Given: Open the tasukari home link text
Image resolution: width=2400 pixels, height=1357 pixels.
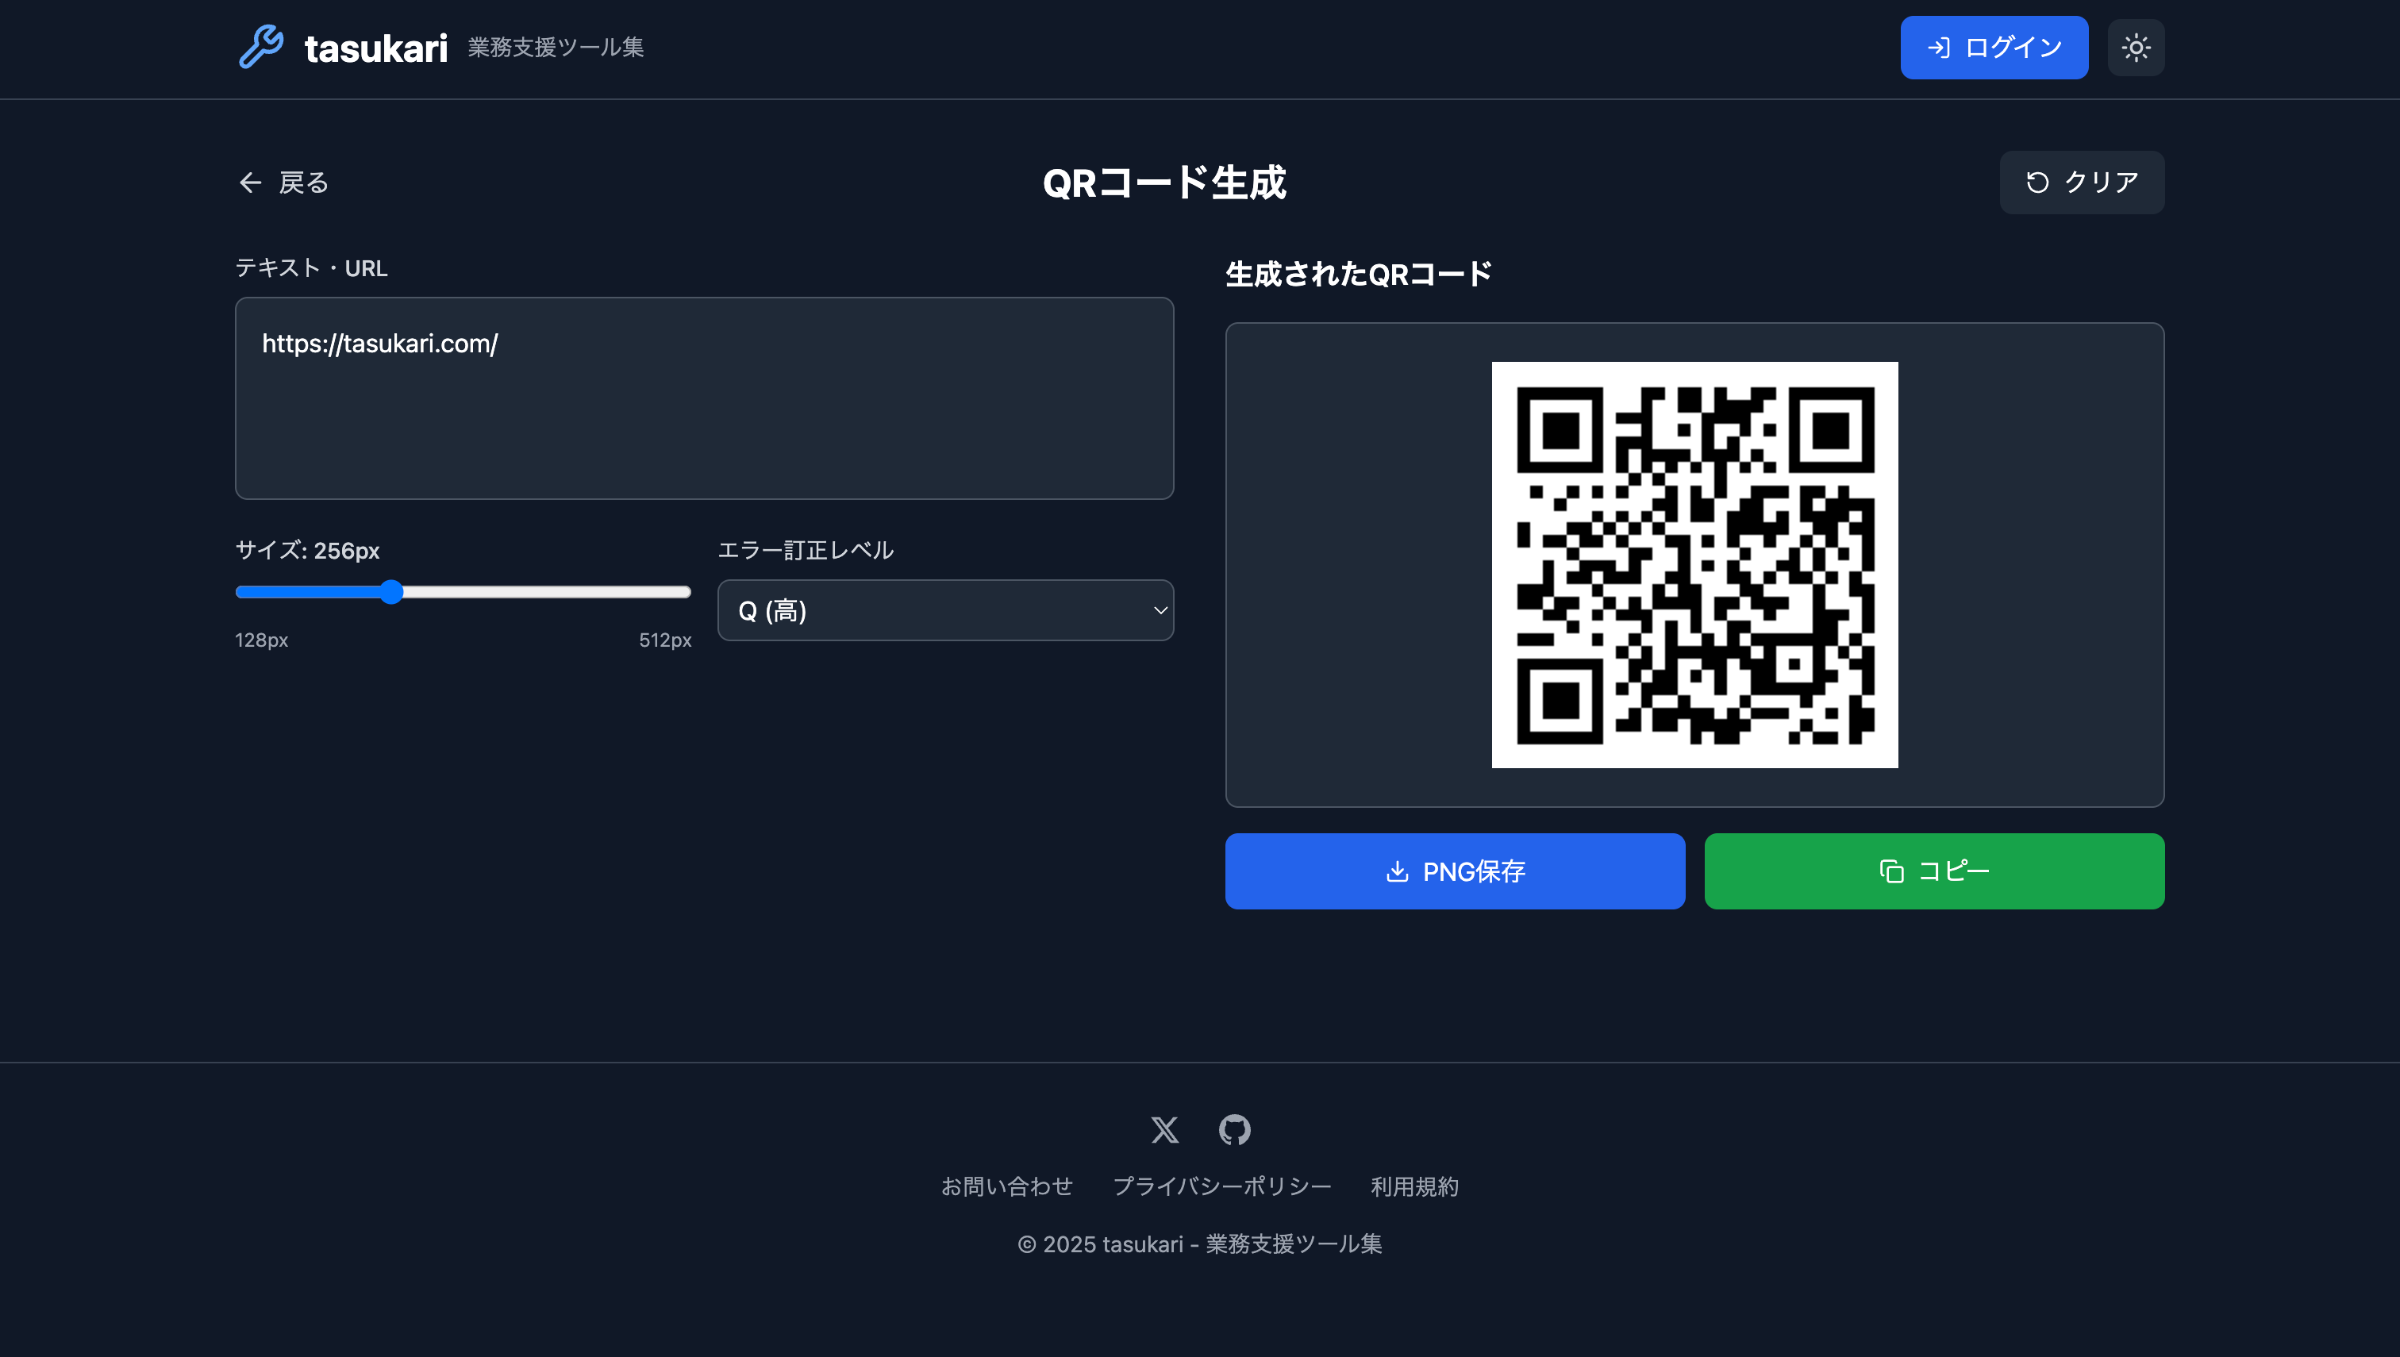Looking at the screenshot, I should tap(376, 48).
